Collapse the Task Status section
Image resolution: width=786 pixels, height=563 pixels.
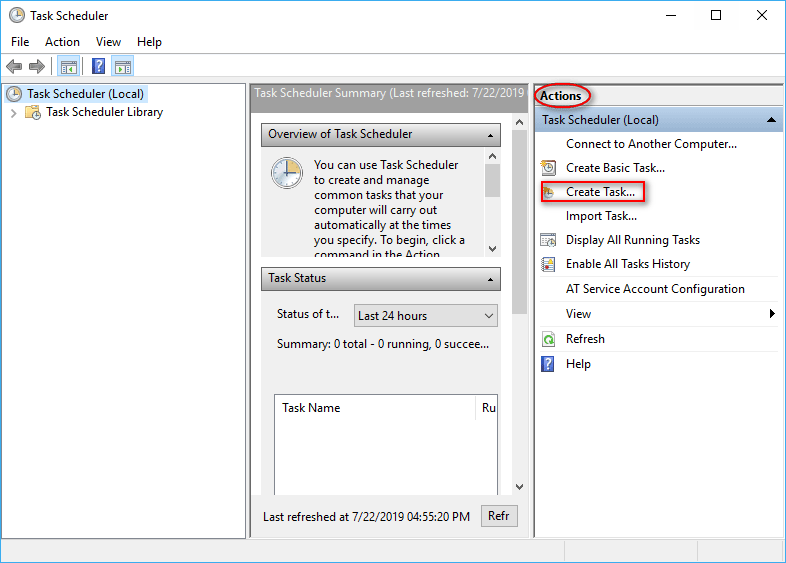point(491,279)
